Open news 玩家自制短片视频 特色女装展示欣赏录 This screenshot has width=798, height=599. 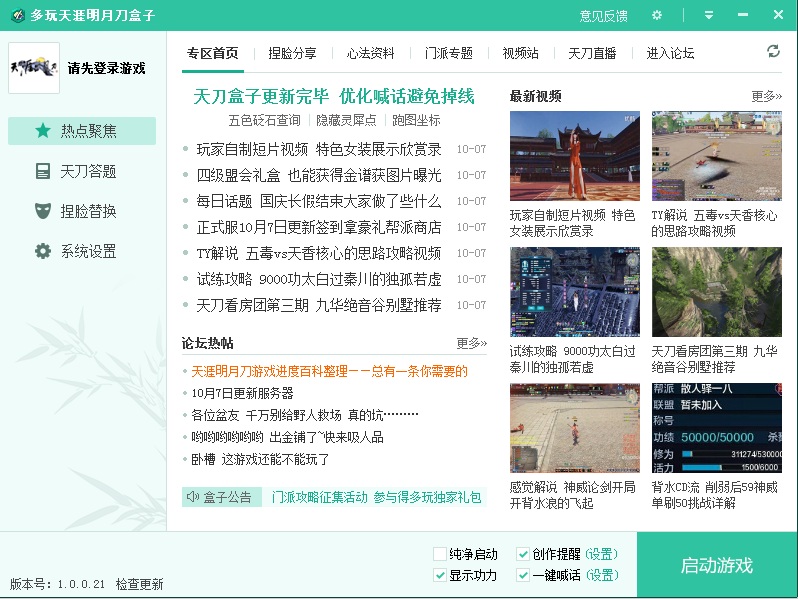click(x=319, y=149)
